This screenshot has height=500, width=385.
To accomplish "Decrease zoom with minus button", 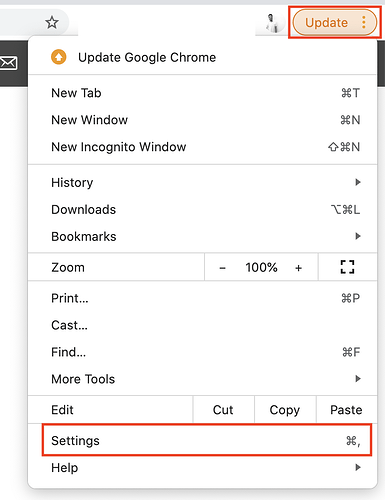I will pos(223,268).
